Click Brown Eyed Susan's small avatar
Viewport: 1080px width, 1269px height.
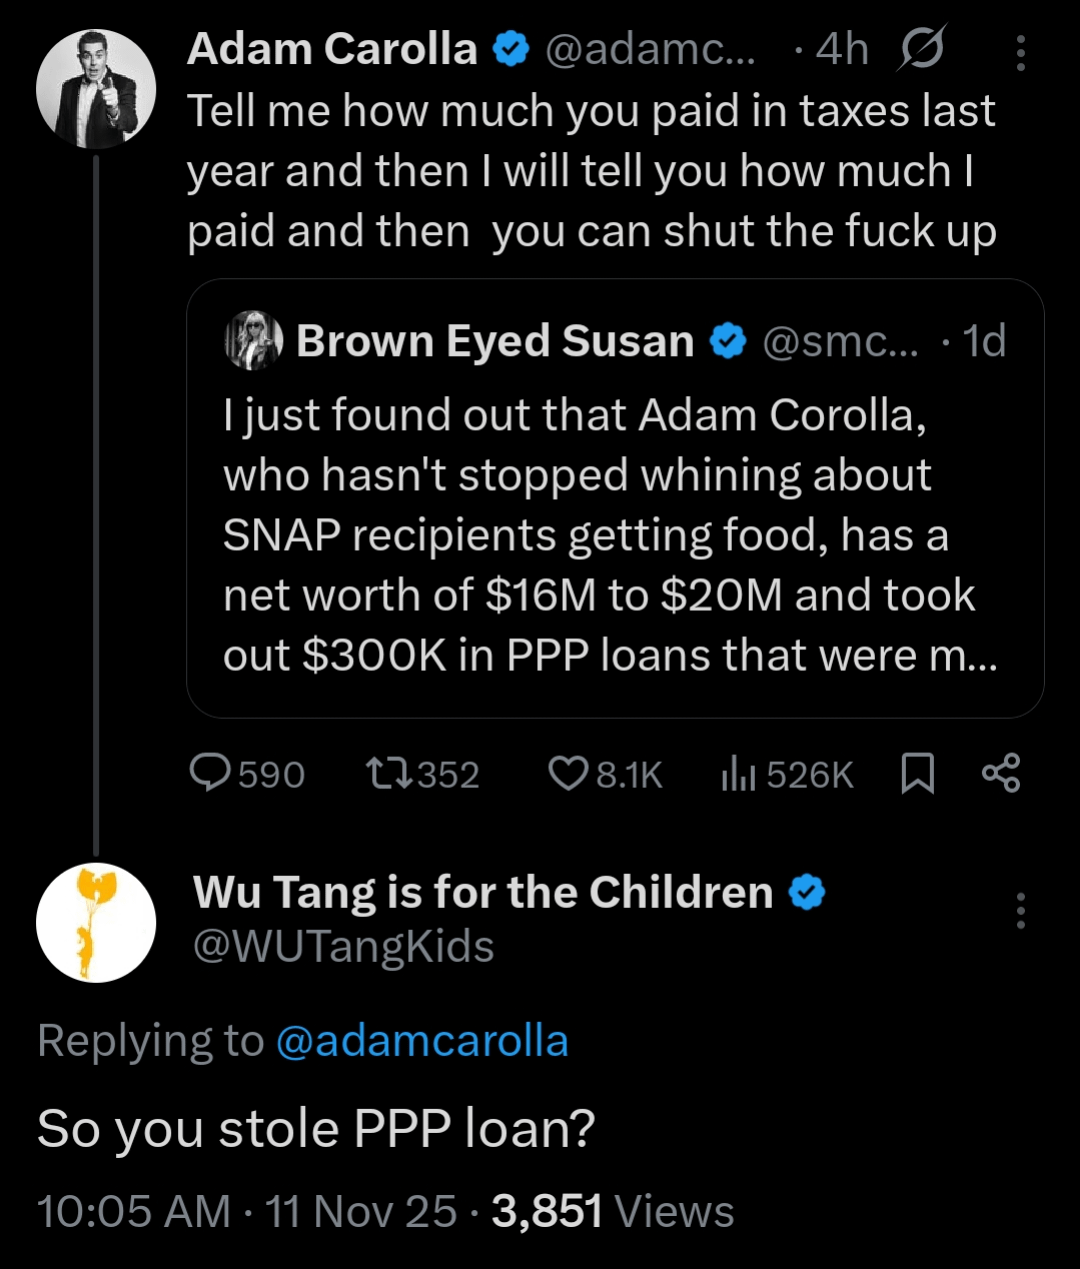click(254, 341)
